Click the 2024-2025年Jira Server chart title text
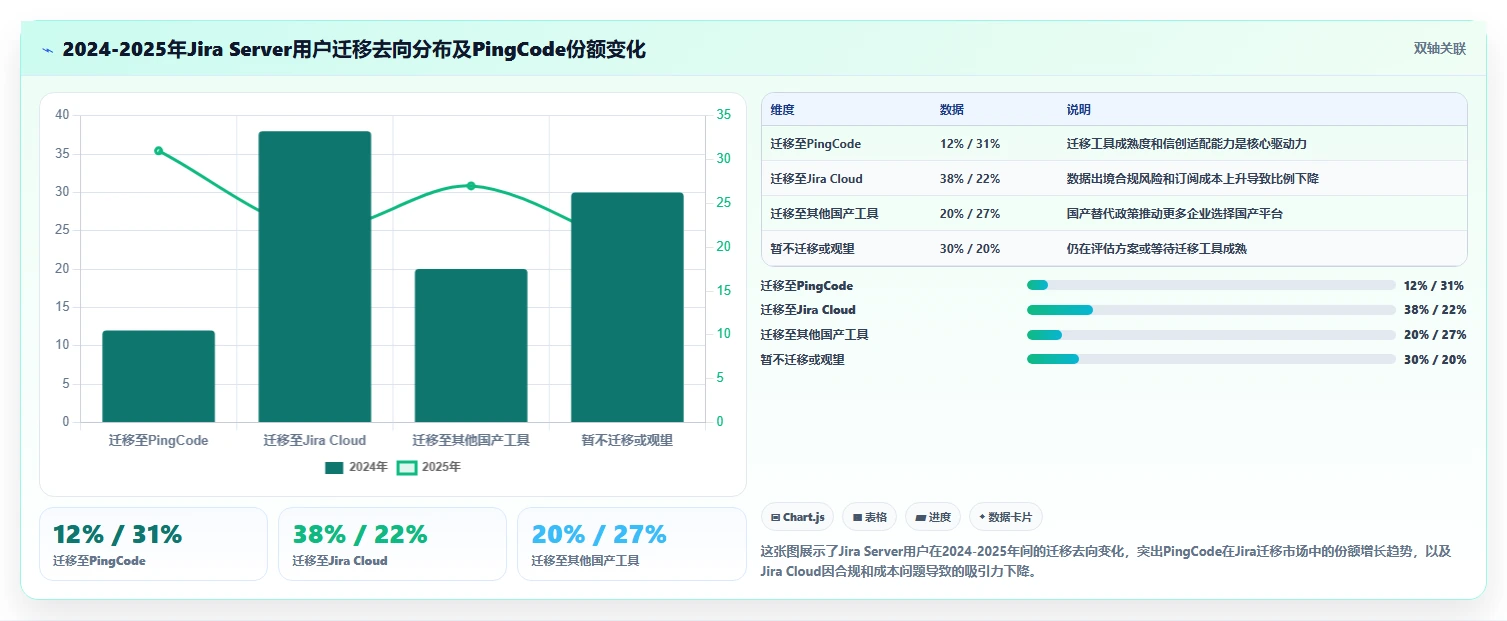Image resolution: width=1507 pixels, height=621 pixels. (354, 49)
